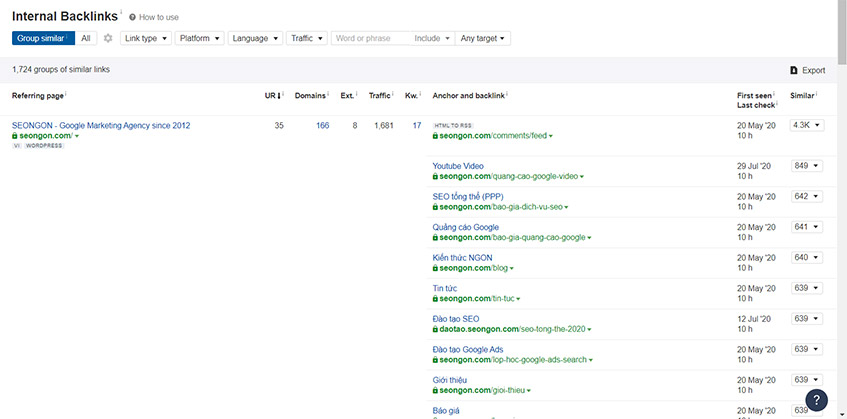Open the Báo giá anchor link
The image size is (847, 419).
(x=446, y=411)
